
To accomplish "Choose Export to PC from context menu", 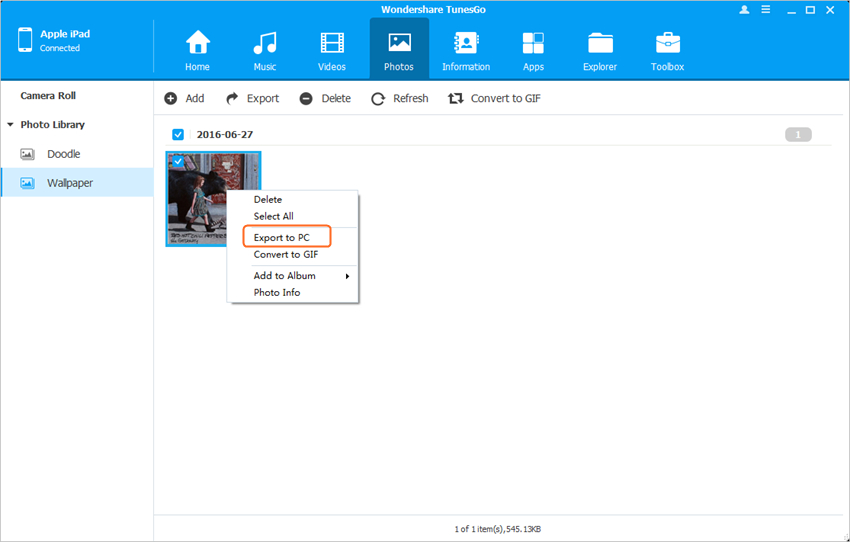I will click(281, 237).
